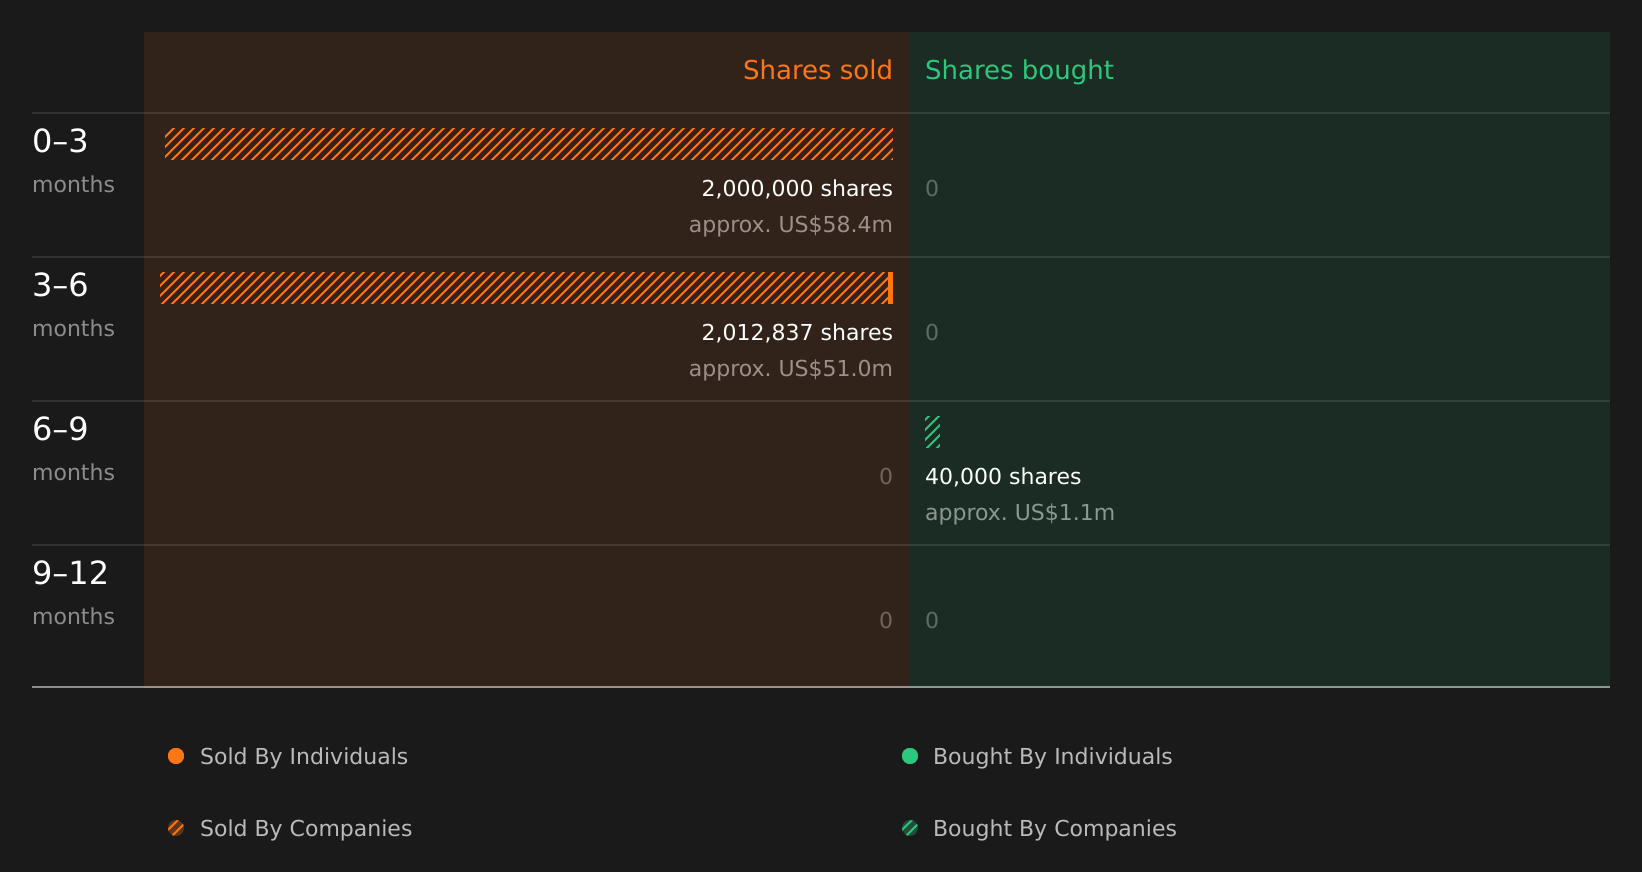Click the 6–9 months row label
Image resolution: width=1642 pixels, height=872 pixels.
tap(73, 448)
